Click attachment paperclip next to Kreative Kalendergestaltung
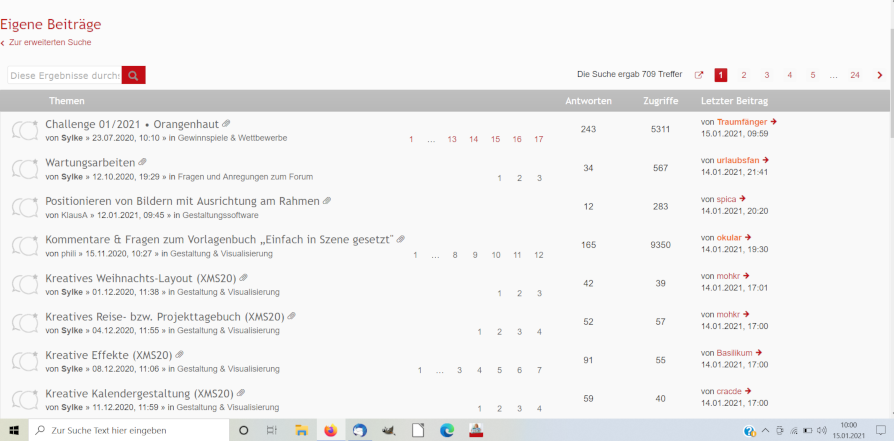 click(x=241, y=393)
